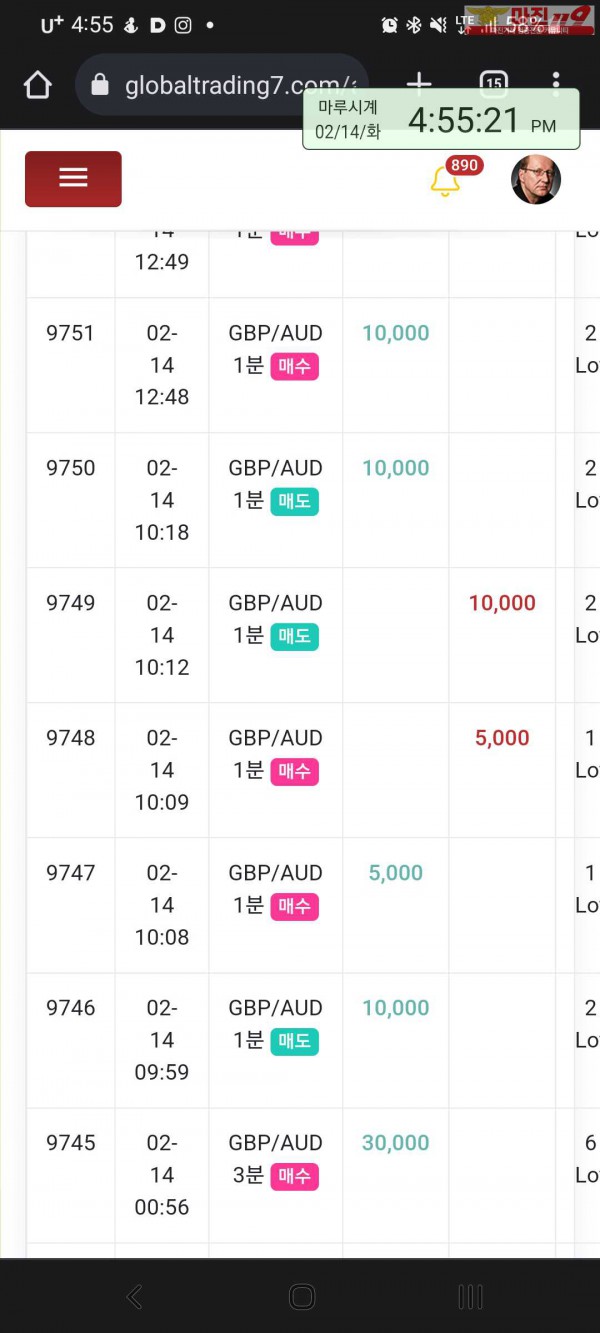Screen dimensions: 600x1333
Task: Select the 10,000 red amount in row 9749
Action: point(502,603)
